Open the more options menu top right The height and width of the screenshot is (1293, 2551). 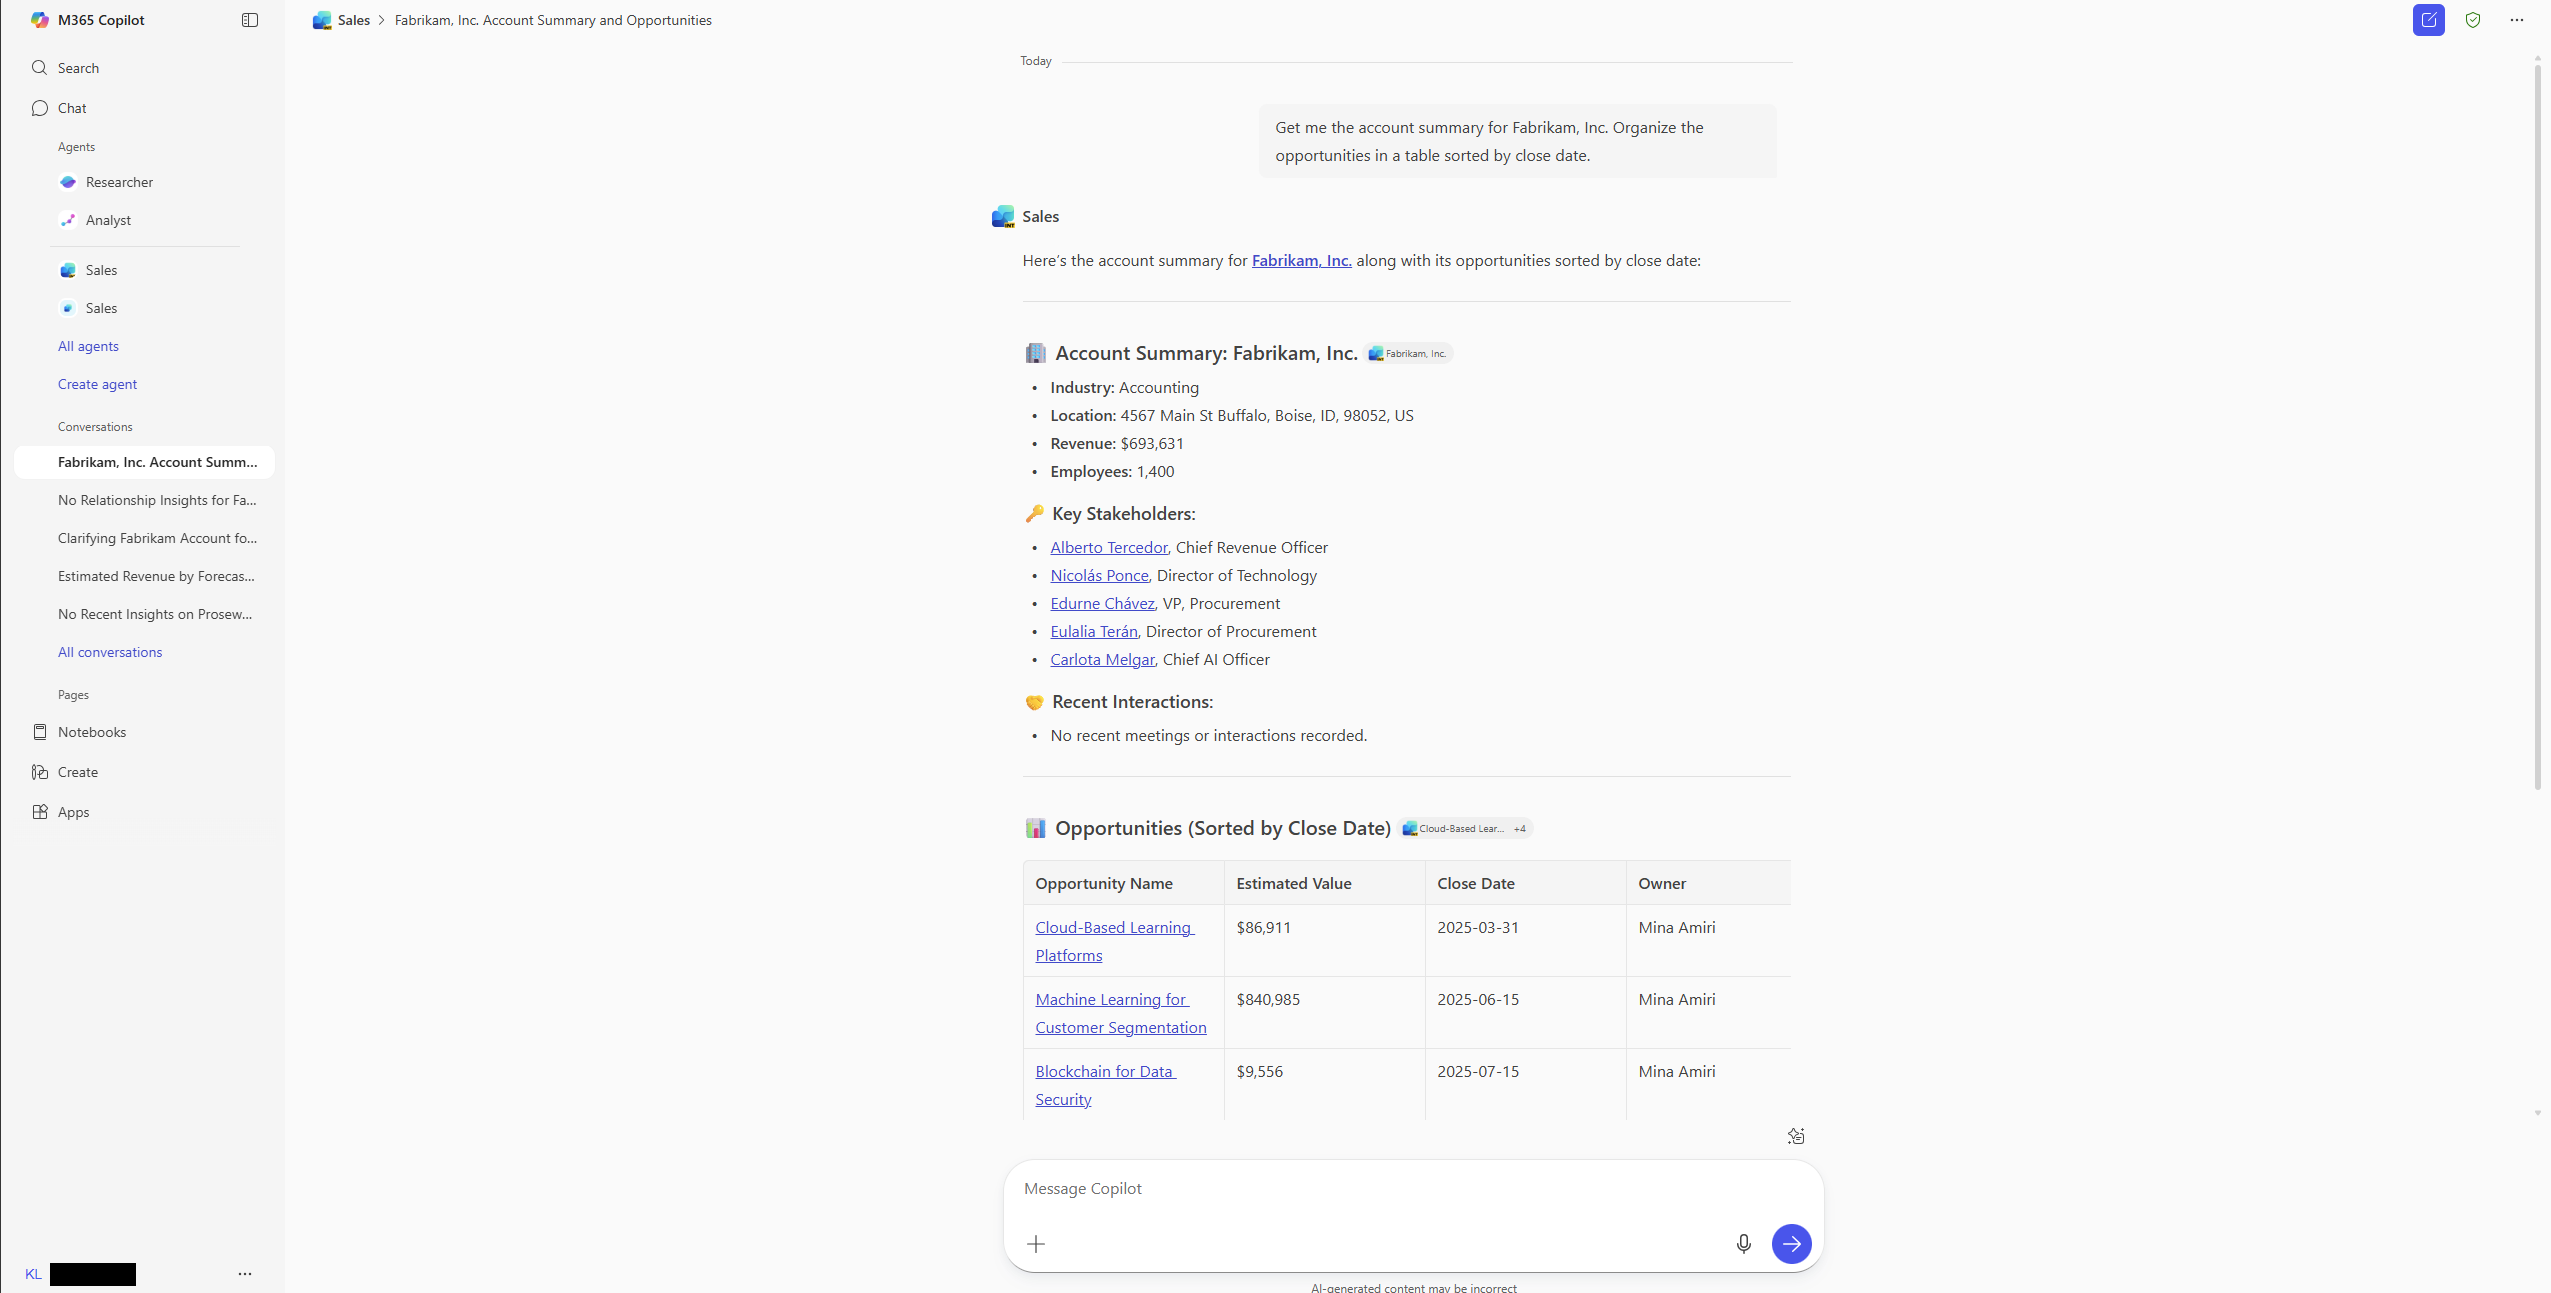[2517, 20]
